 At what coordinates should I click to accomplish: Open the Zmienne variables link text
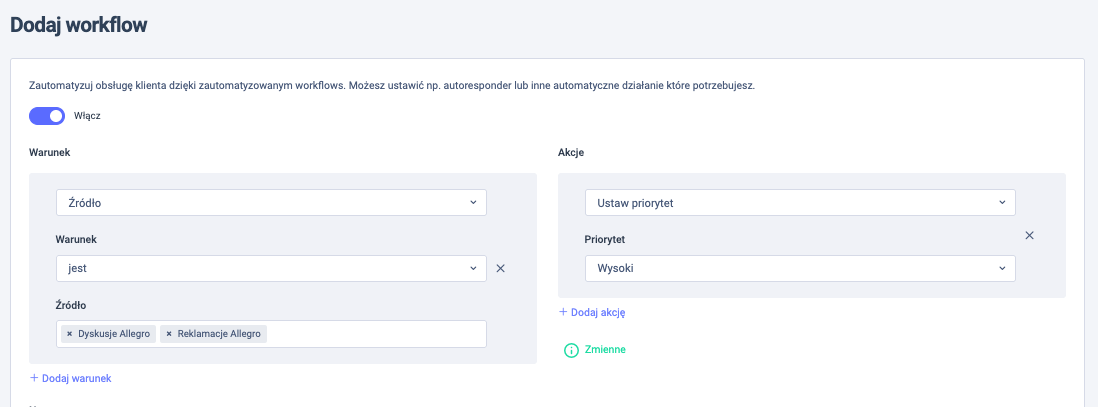click(605, 350)
